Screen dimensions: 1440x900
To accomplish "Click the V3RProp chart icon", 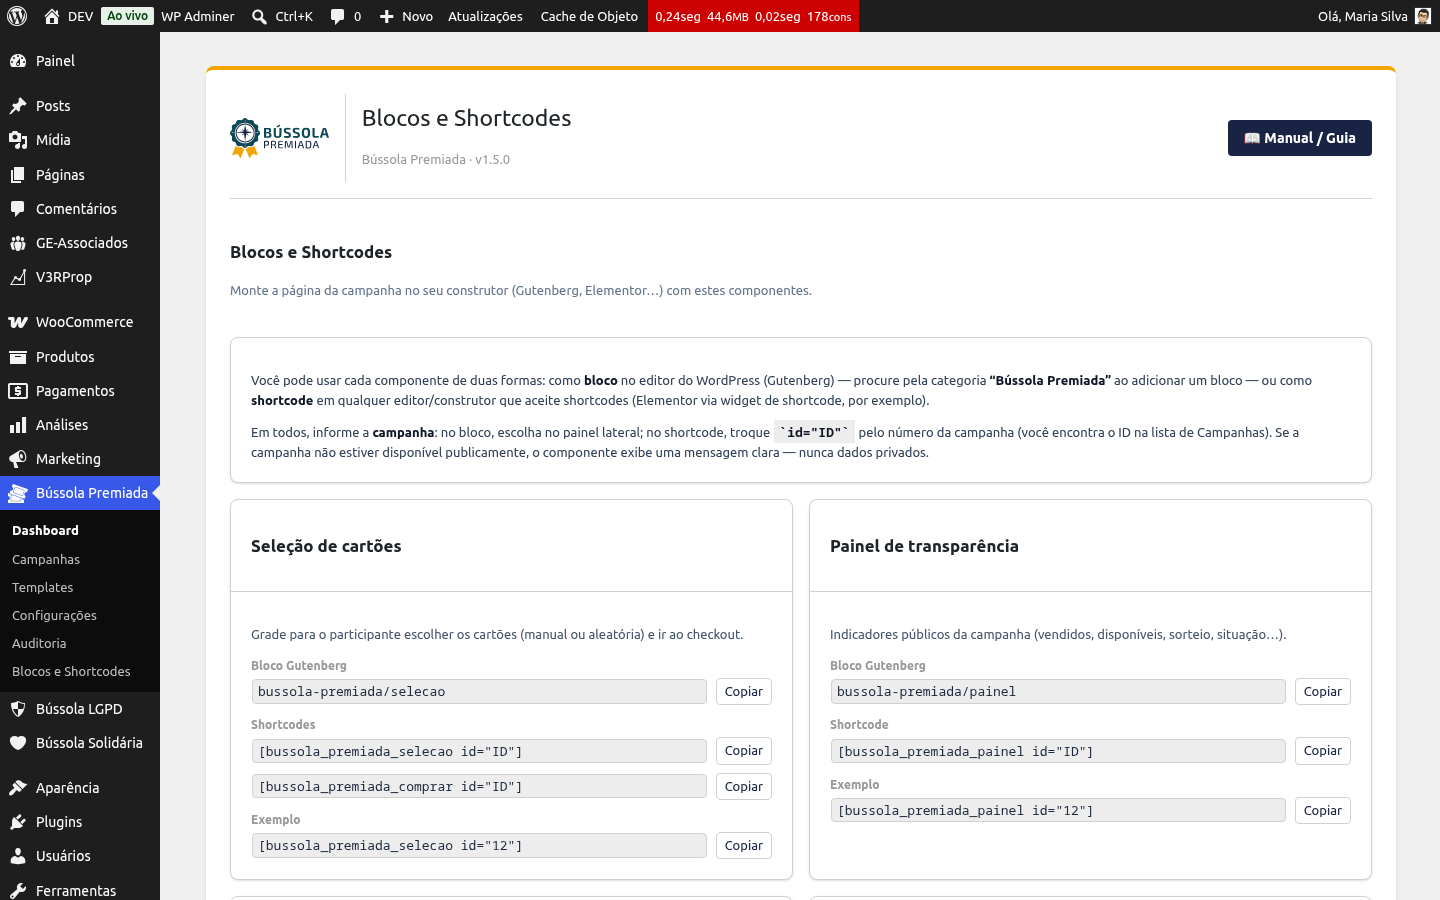I will [18, 277].
